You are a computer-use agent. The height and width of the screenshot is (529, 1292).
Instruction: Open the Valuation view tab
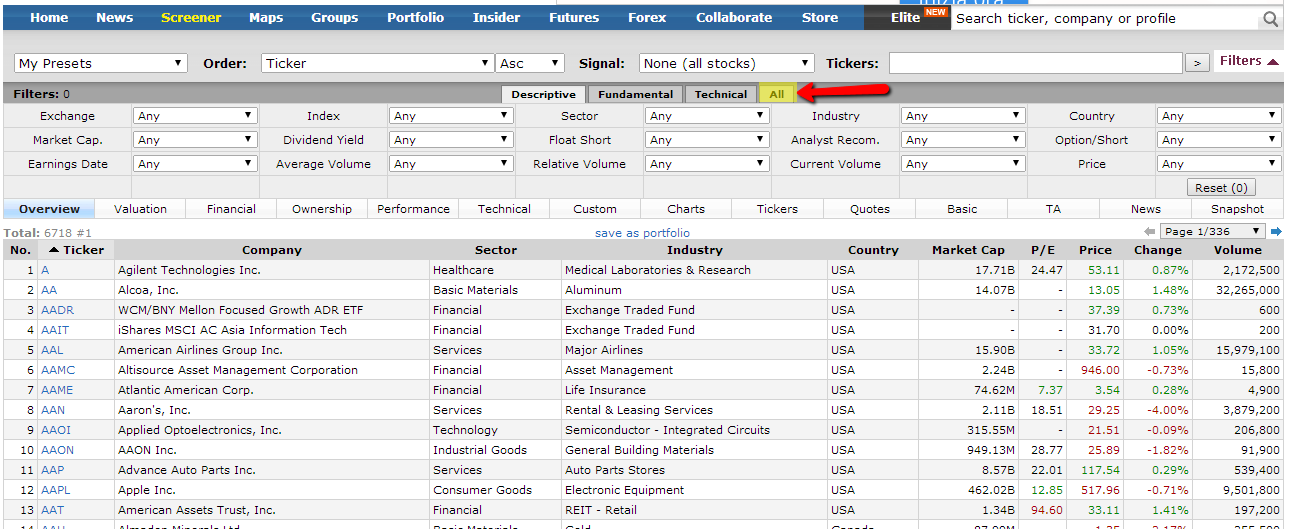click(140, 209)
